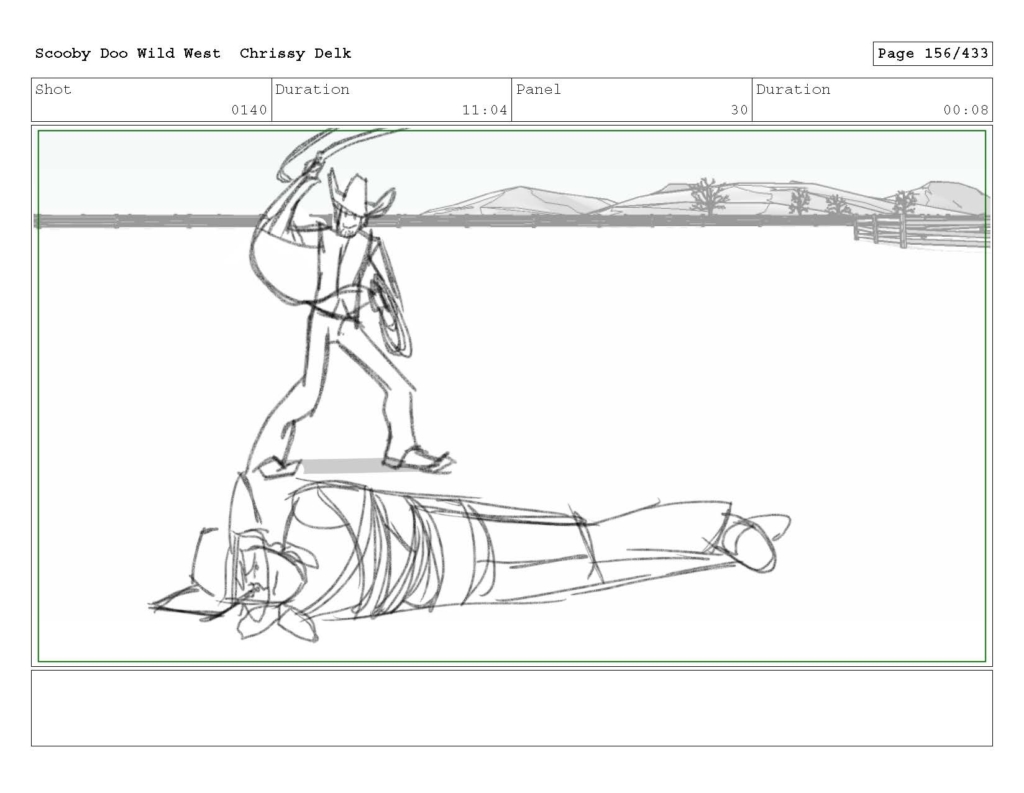Click the panel duration value "00:08"

click(x=965, y=110)
